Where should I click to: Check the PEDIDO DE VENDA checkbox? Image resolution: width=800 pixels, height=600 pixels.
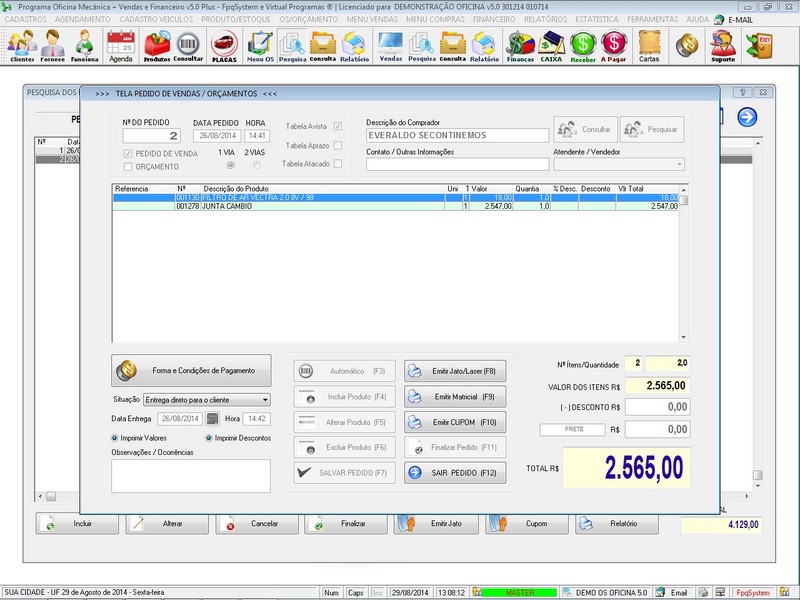(128, 154)
